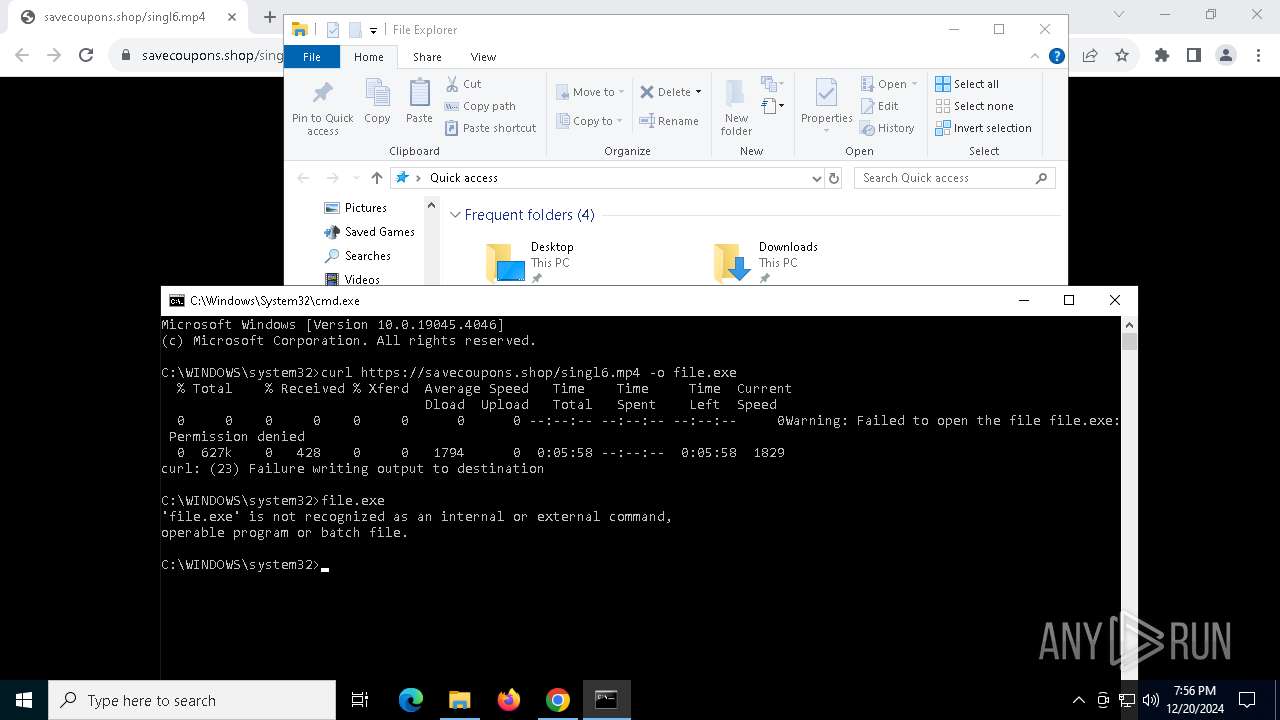Click the cmd.exe title bar icon

point(176,301)
